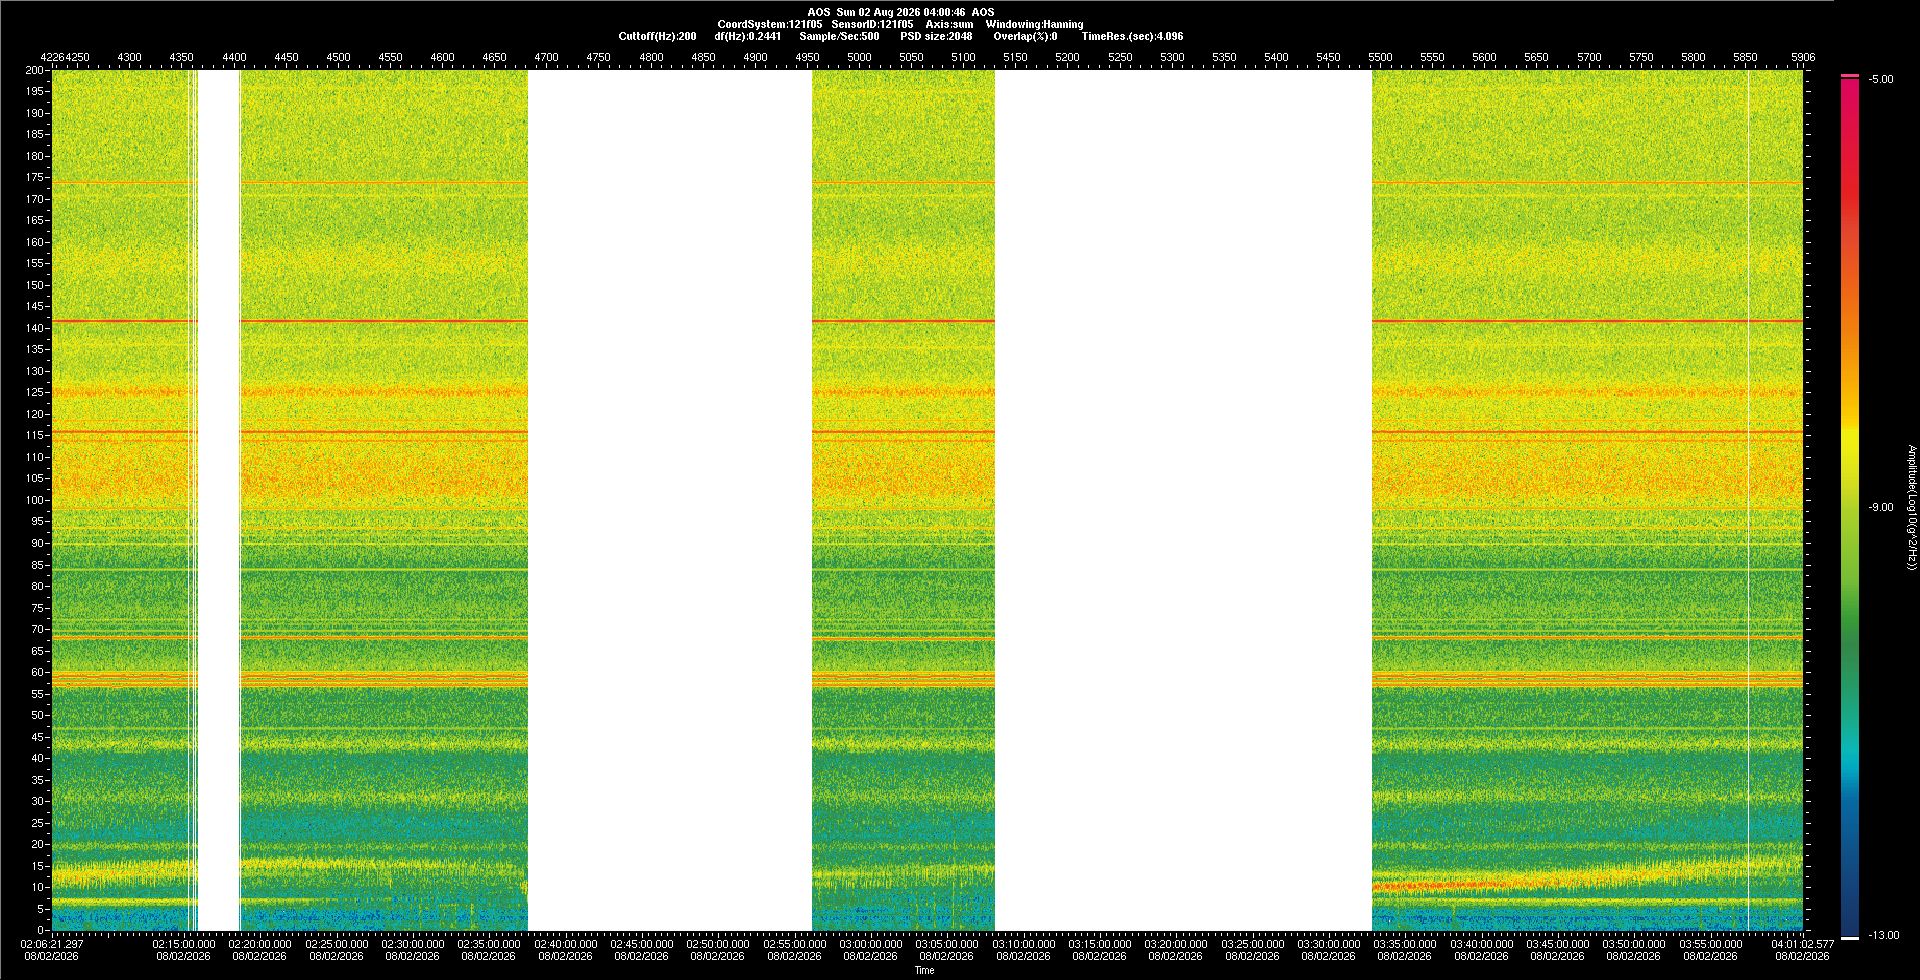This screenshot has width=1920, height=980.
Task: Click the 03:55:00.000 time tick label
Action: click(x=1711, y=943)
